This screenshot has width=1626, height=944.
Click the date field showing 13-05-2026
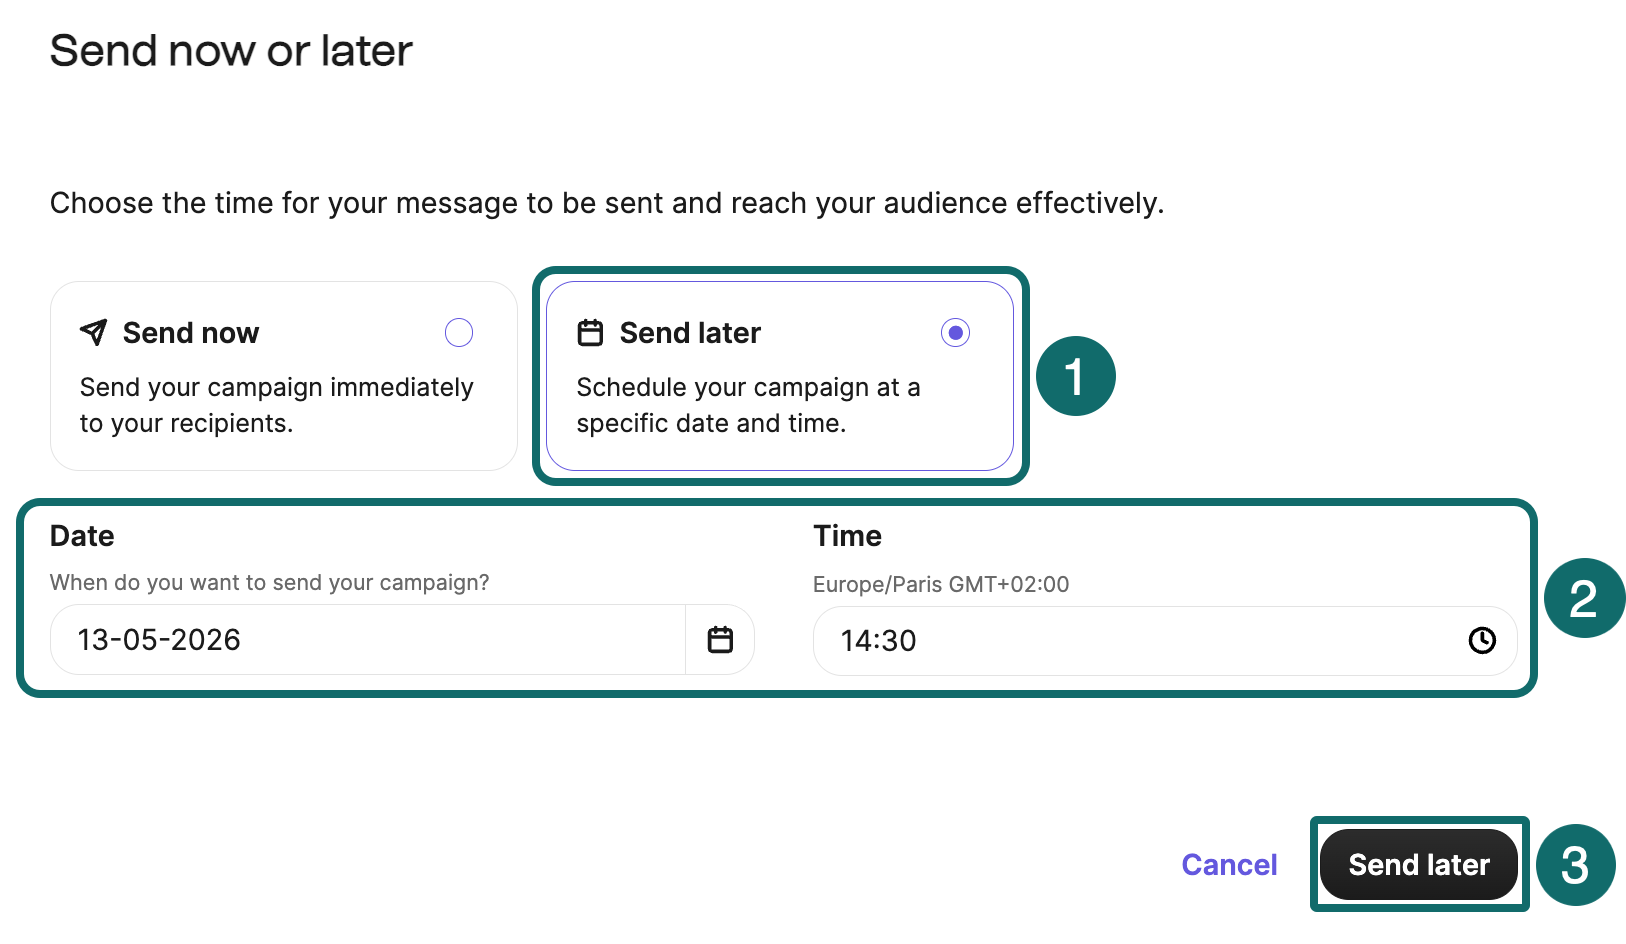click(x=368, y=639)
